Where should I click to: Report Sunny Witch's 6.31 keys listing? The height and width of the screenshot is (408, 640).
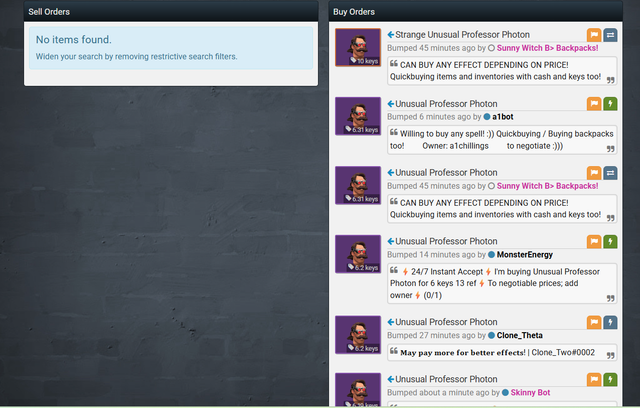click(594, 173)
